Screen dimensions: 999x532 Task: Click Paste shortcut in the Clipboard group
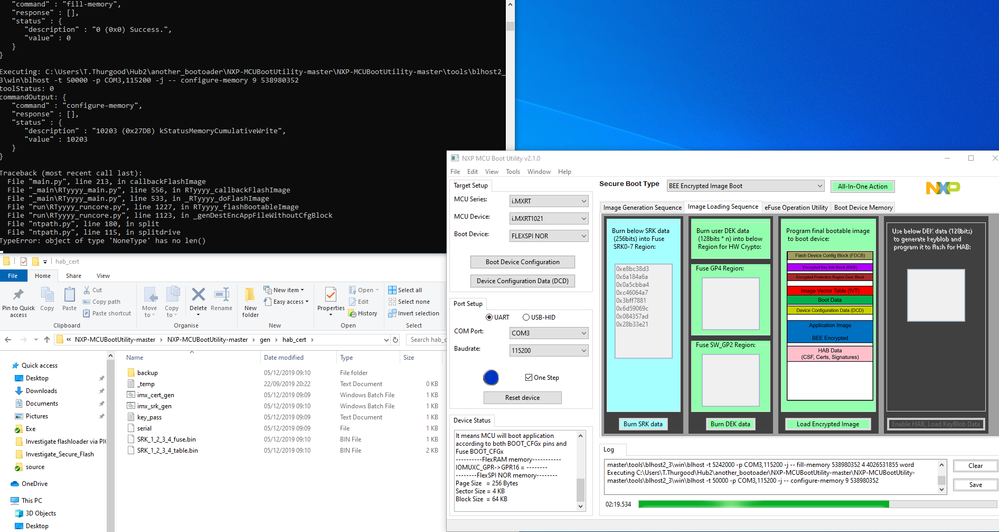pos(107,313)
